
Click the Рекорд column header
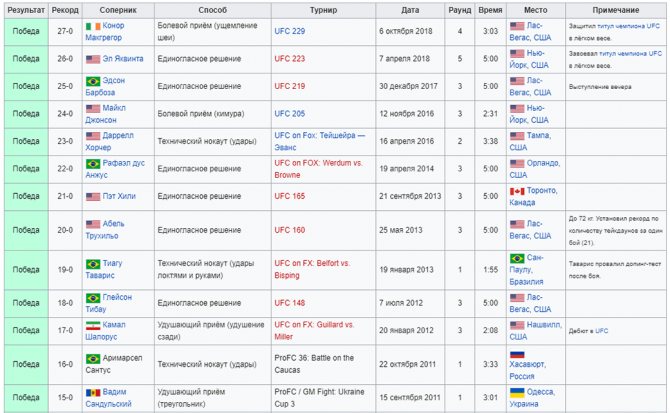pyautogui.click(x=65, y=10)
